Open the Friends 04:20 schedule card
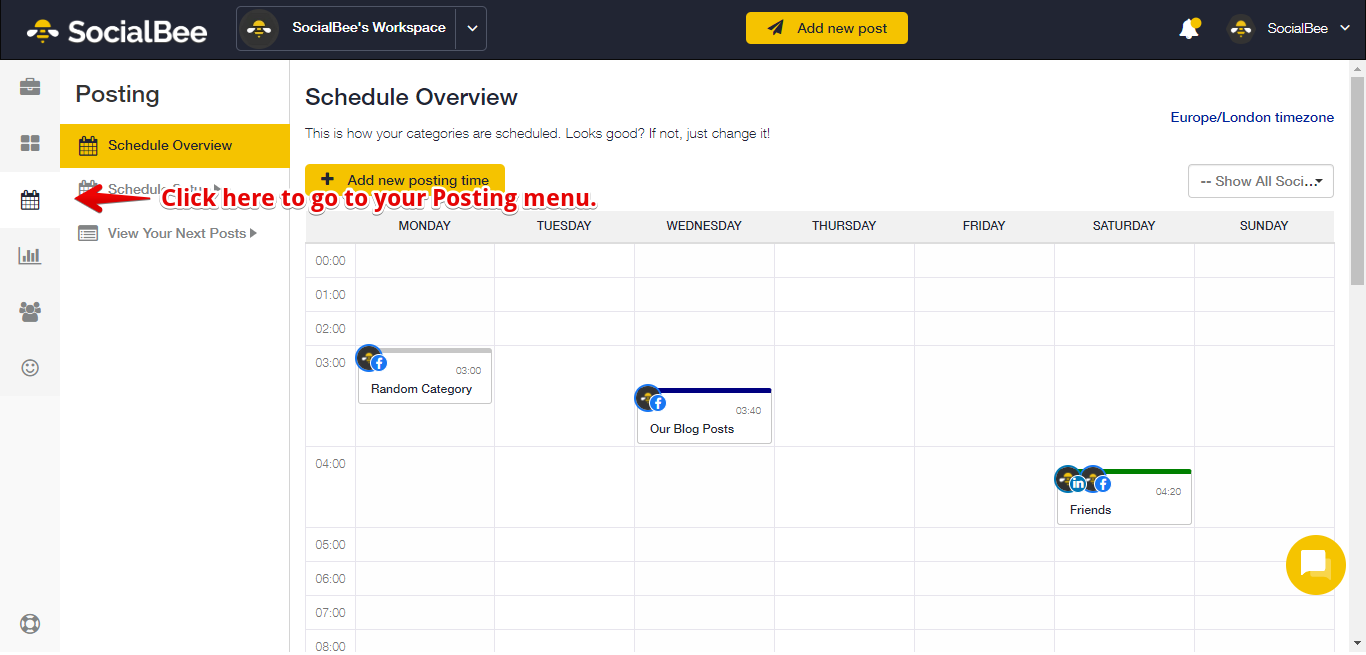Image resolution: width=1366 pixels, height=655 pixels. [1124, 497]
